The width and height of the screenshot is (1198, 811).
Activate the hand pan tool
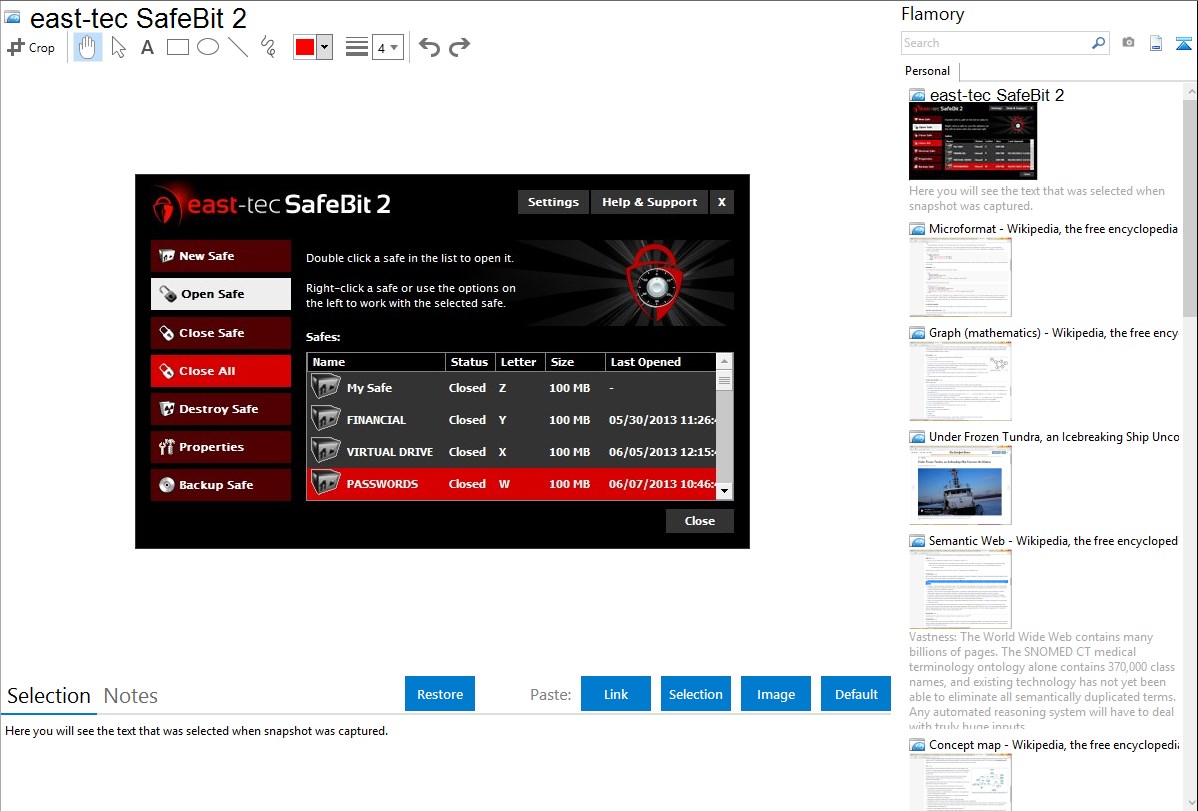(x=87, y=47)
